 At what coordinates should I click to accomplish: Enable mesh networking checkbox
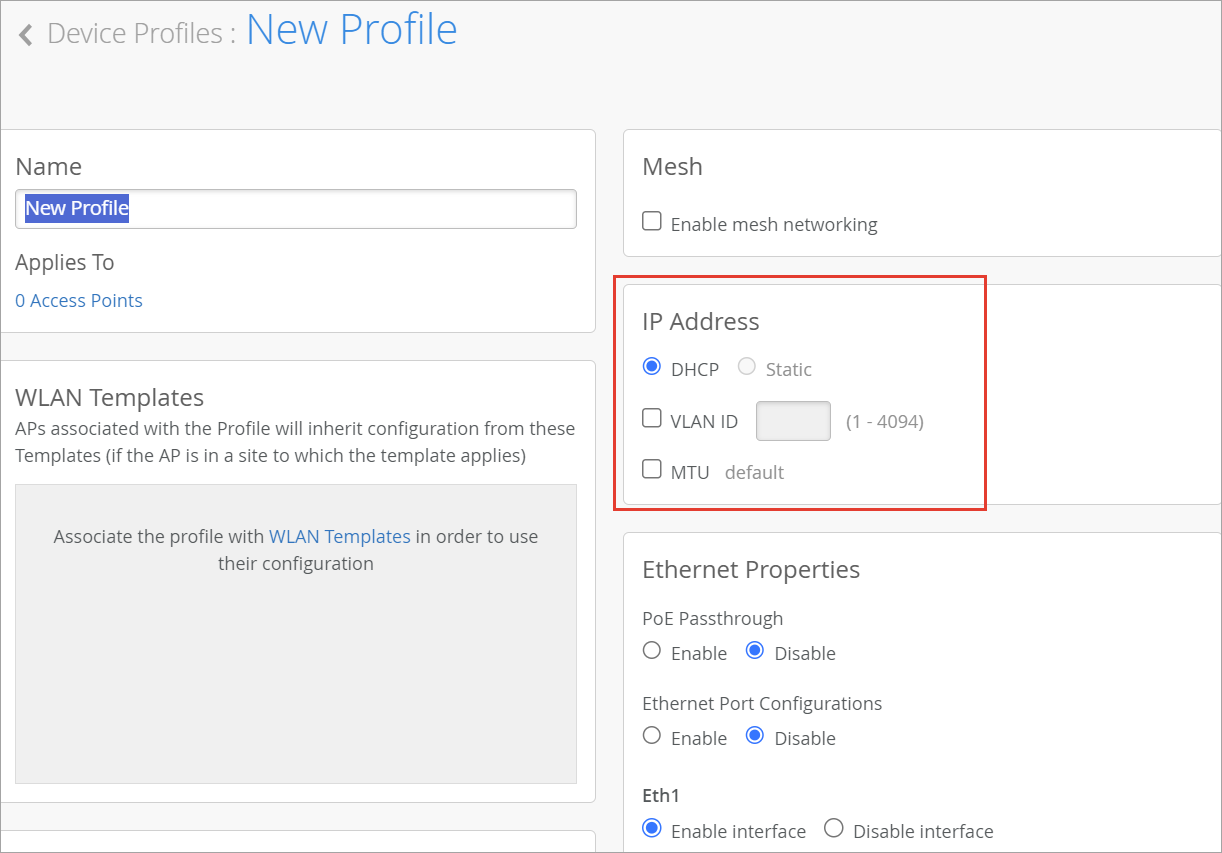(x=652, y=222)
